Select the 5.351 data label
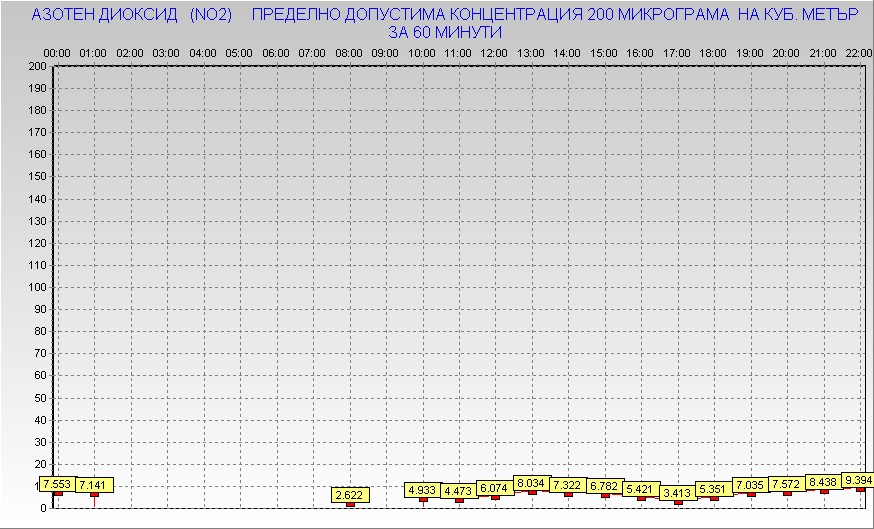This screenshot has width=874, height=529. pyautogui.click(x=714, y=489)
